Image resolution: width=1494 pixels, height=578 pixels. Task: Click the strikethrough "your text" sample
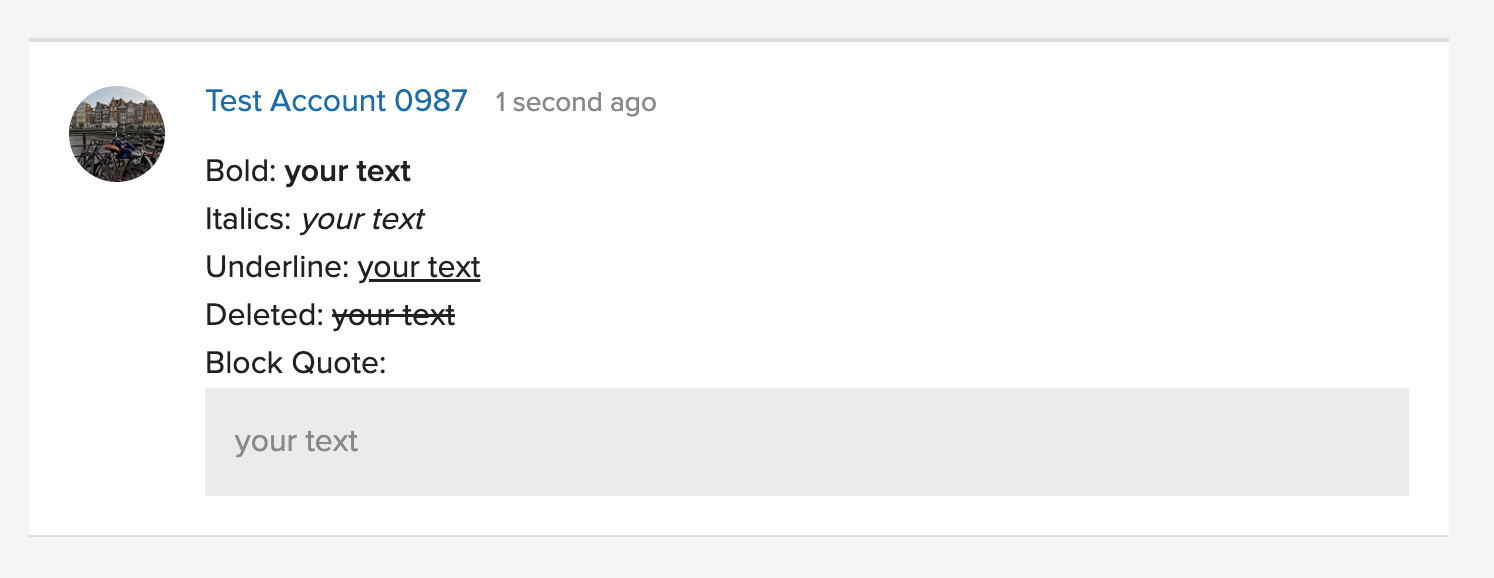(x=393, y=315)
